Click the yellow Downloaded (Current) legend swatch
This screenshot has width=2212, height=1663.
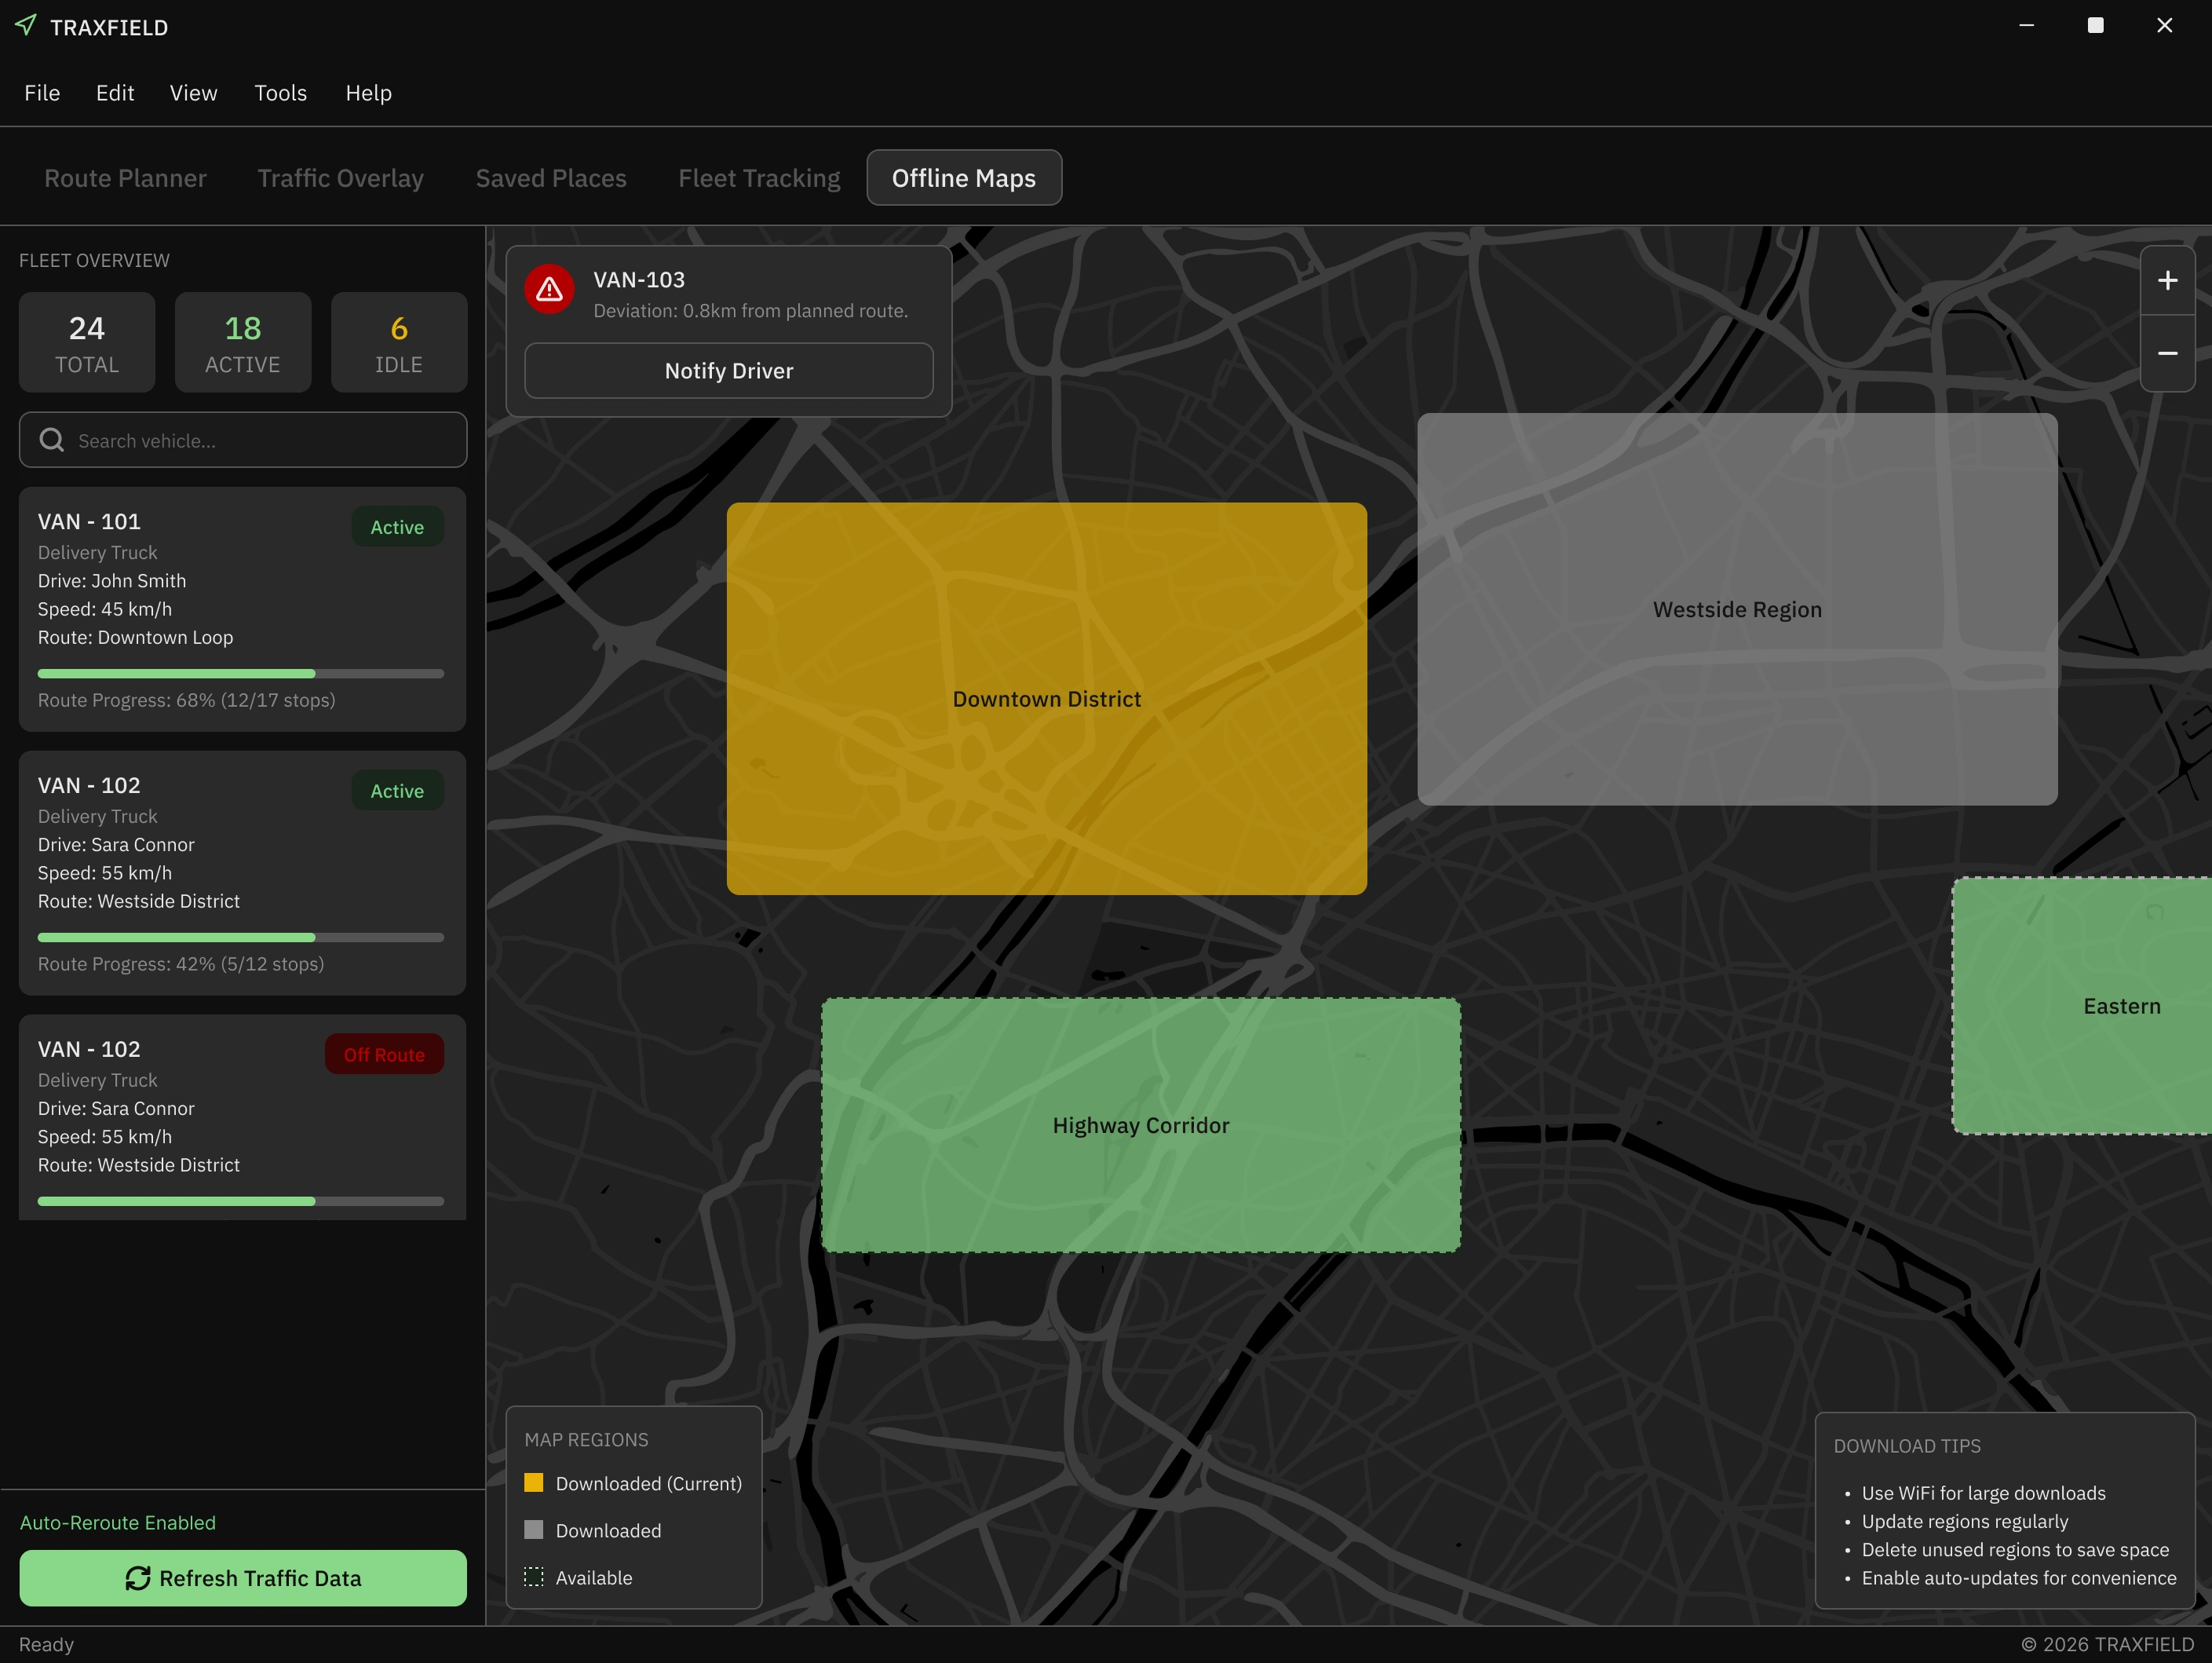pyautogui.click(x=534, y=1483)
